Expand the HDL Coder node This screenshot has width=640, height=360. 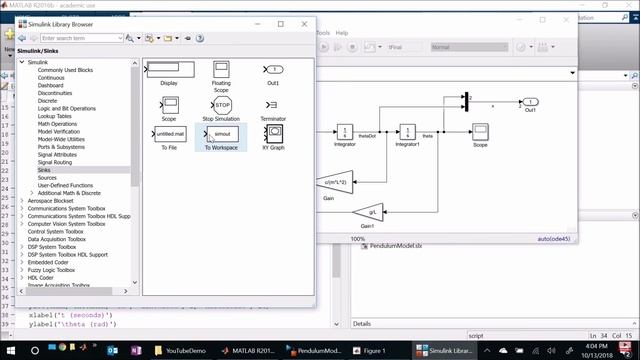point(22,278)
